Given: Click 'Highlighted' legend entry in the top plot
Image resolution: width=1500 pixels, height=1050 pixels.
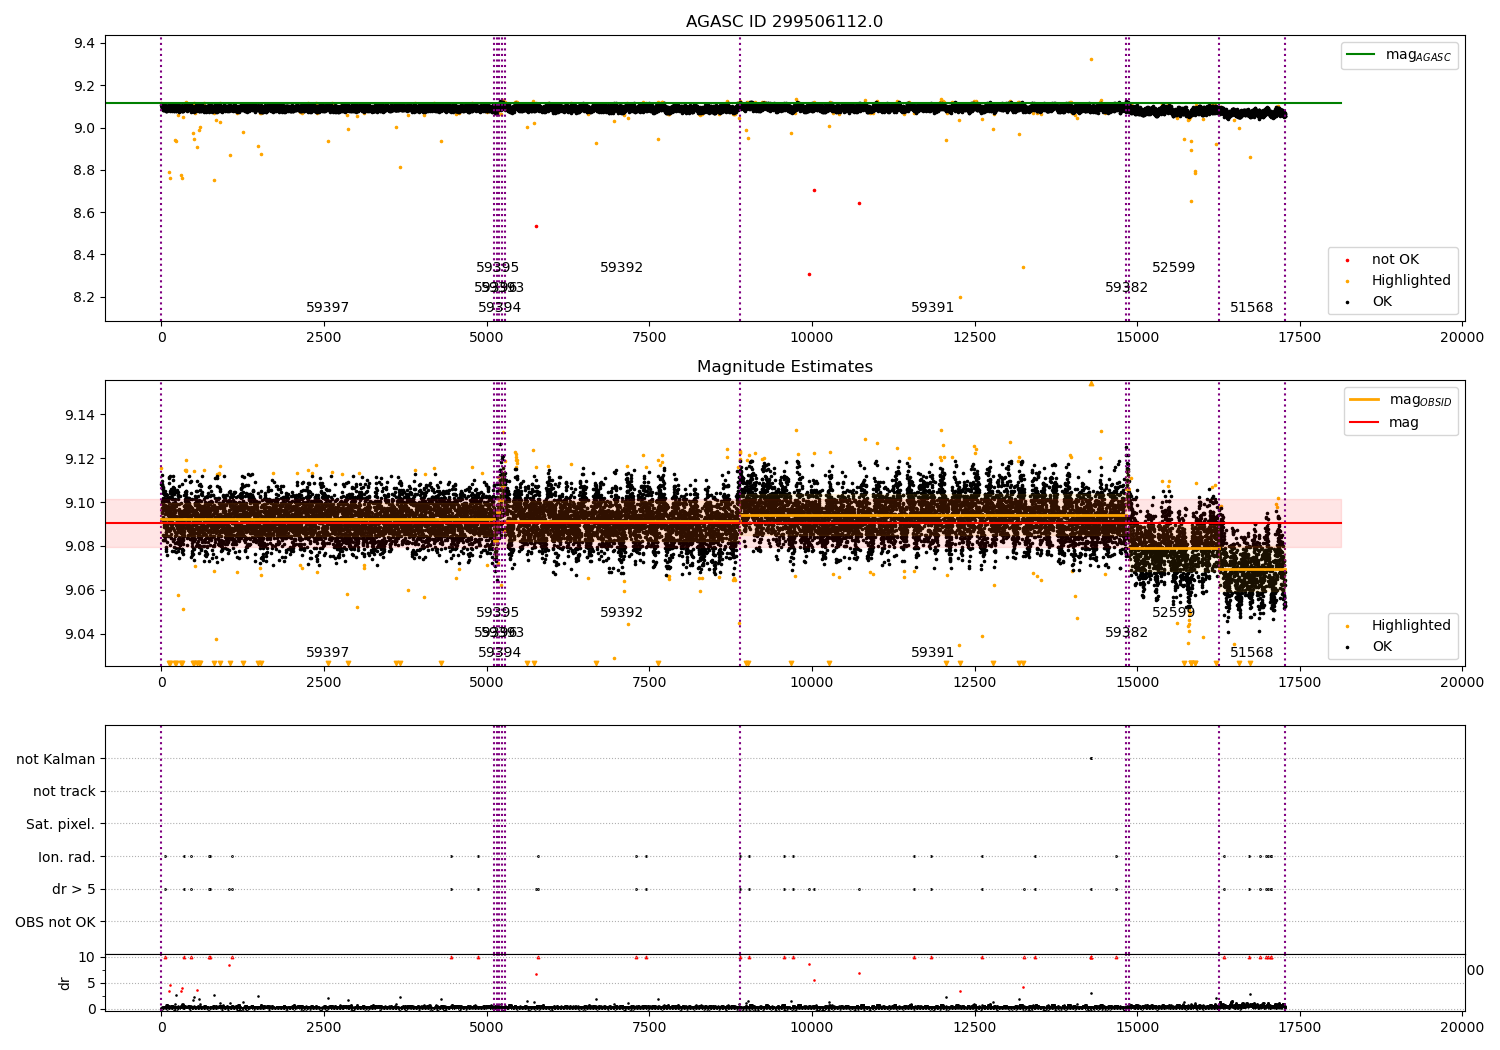Looking at the screenshot, I should tap(1399, 281).
